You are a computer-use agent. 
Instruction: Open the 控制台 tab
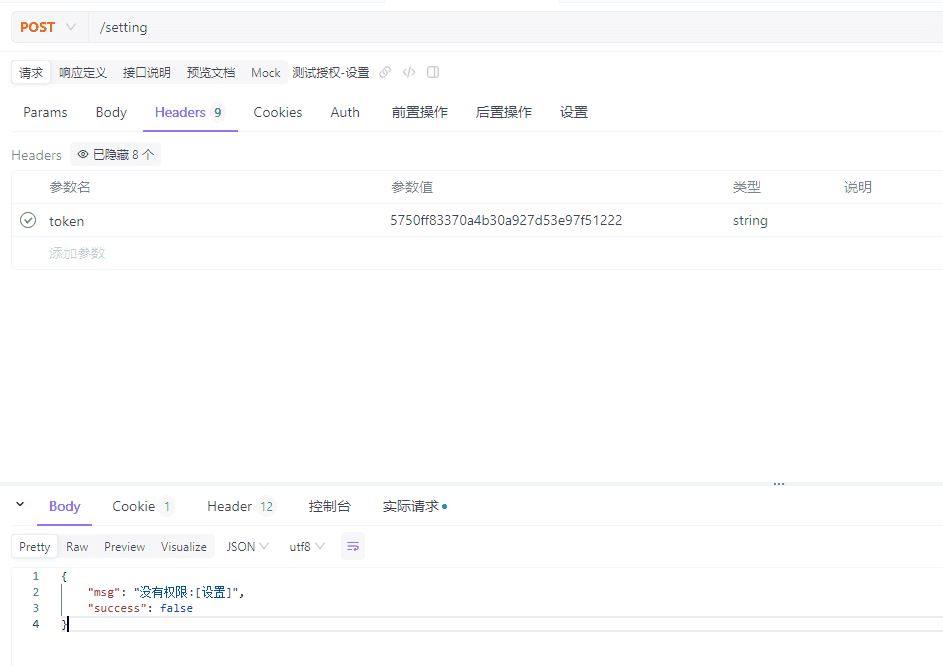click(329, 507)
